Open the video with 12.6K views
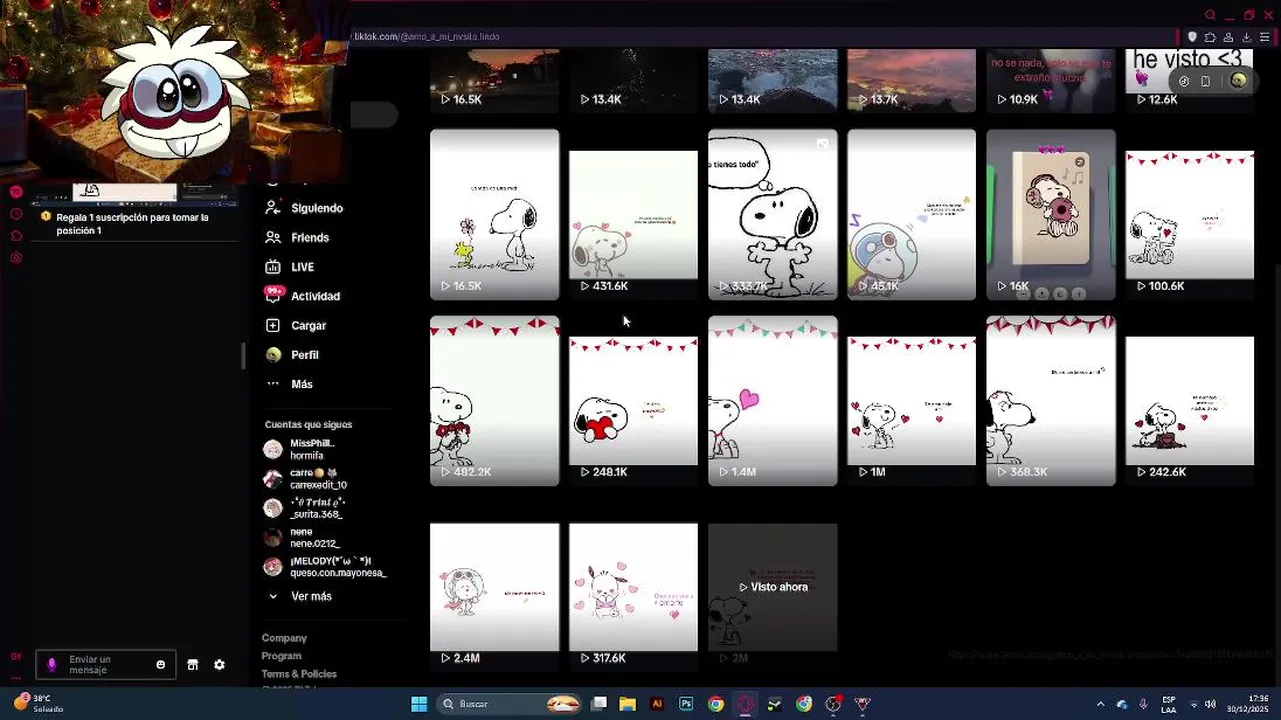1281x720 pixels. [x=1189, y=80]
